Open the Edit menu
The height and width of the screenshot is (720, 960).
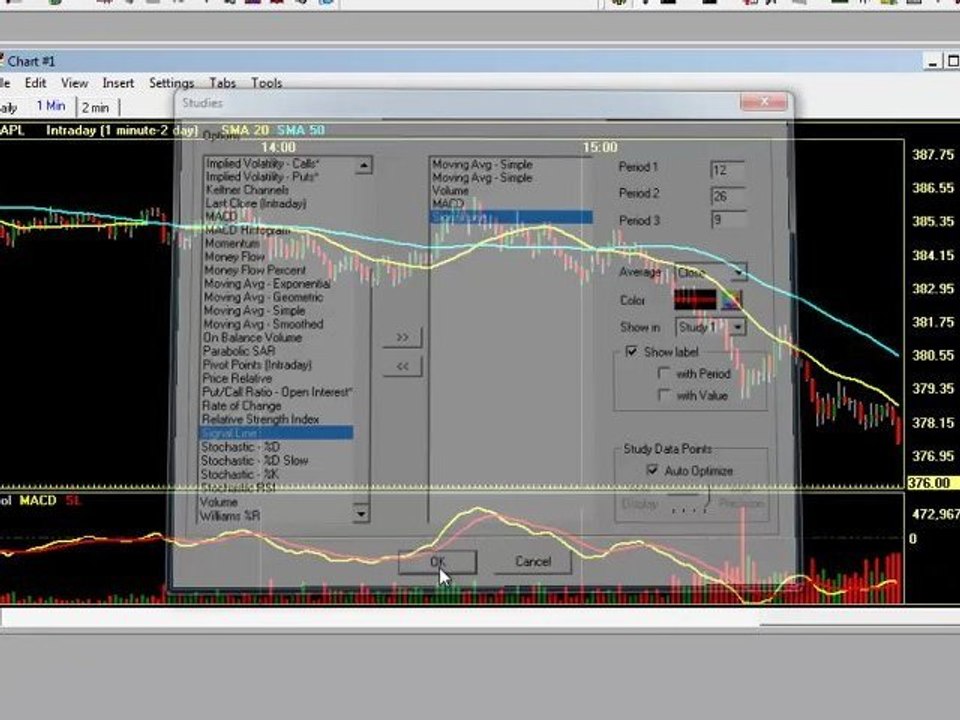coord(35,83)
